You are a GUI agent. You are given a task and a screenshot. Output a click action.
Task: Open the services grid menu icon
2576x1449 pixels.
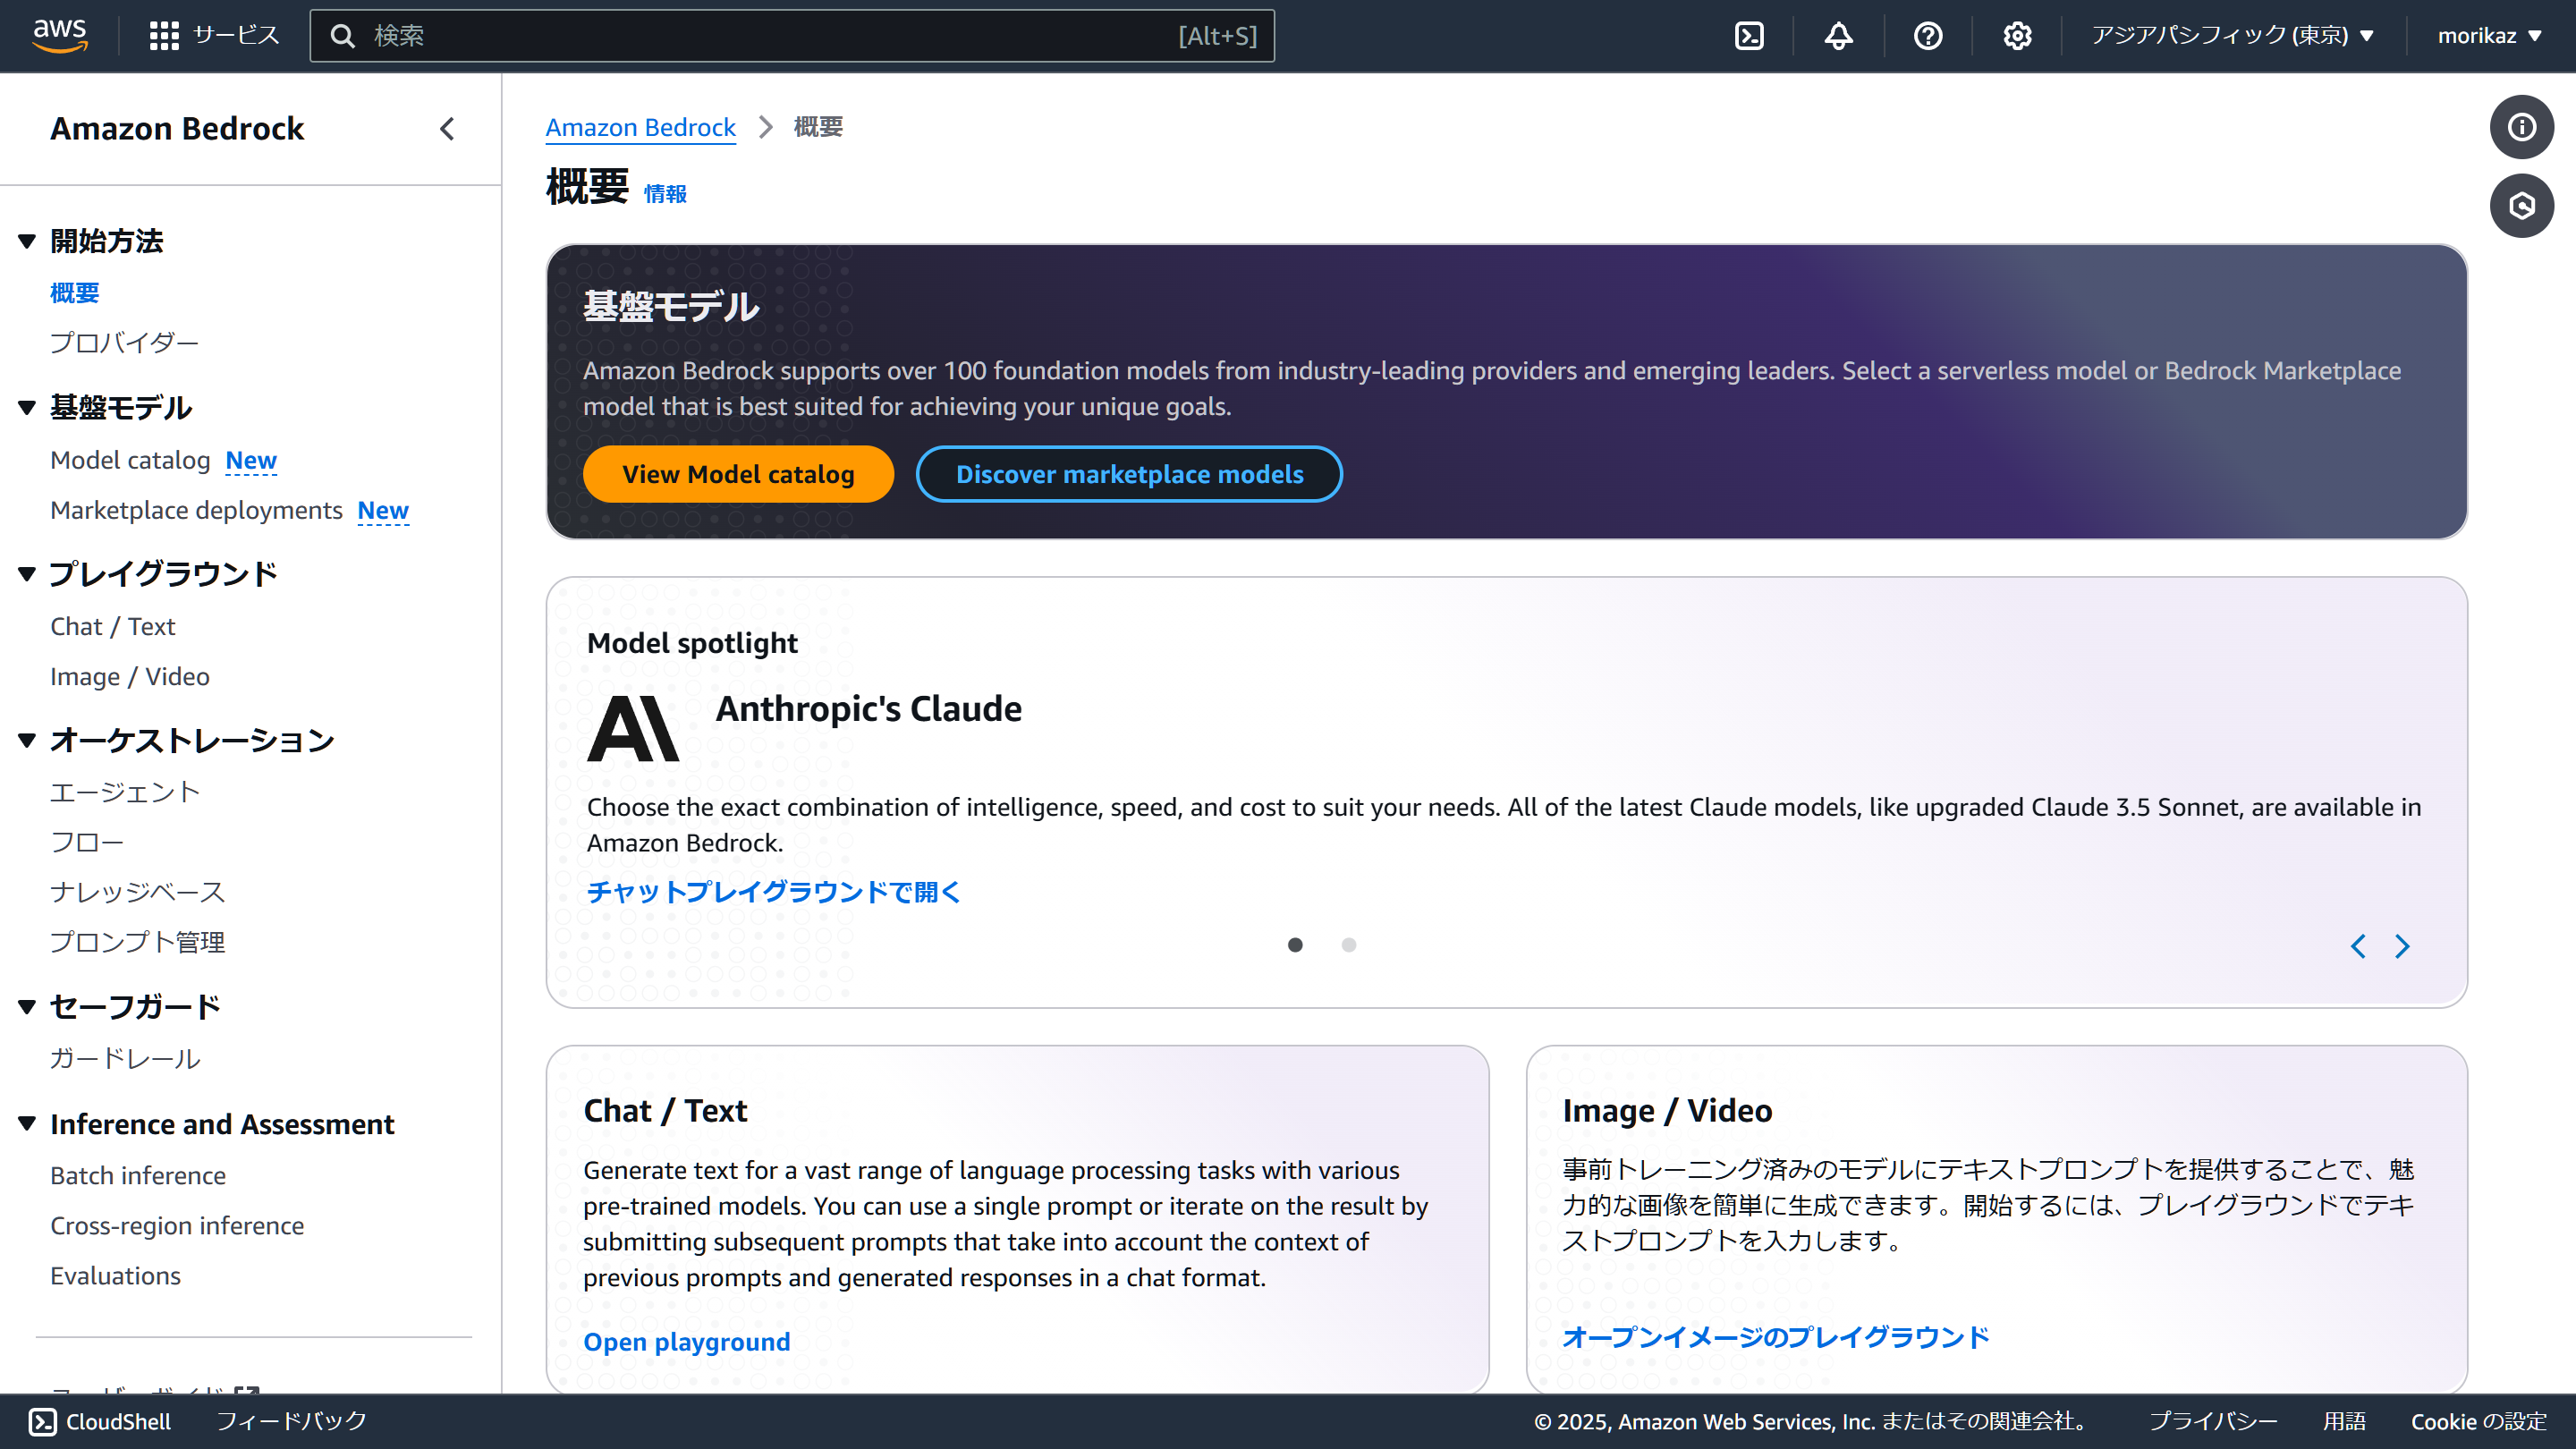[x=164, y=36]
